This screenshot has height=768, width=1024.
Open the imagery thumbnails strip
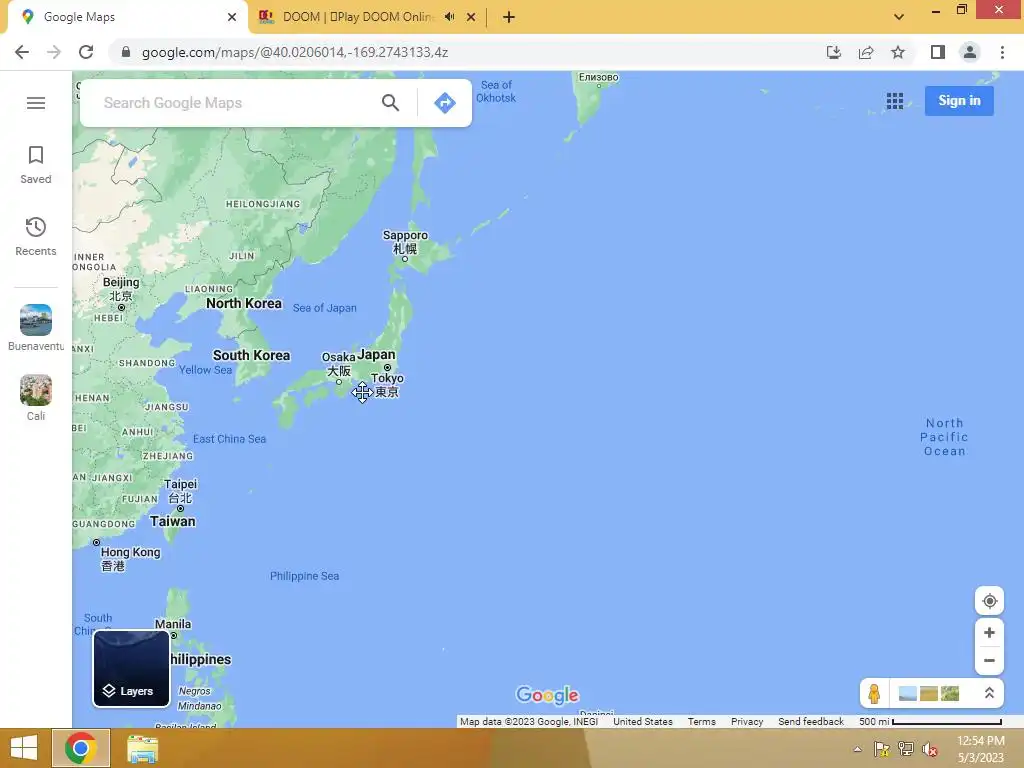929,693
